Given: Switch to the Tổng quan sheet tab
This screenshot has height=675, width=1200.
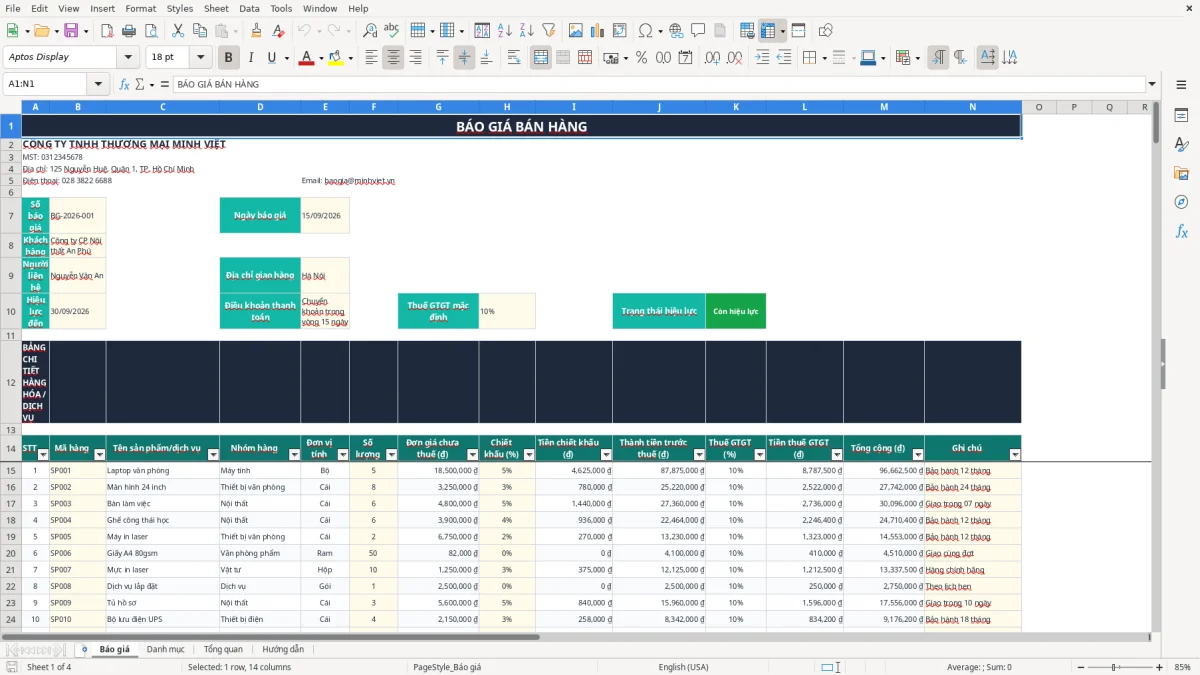Looking at the screenshot, I should 223,649.
